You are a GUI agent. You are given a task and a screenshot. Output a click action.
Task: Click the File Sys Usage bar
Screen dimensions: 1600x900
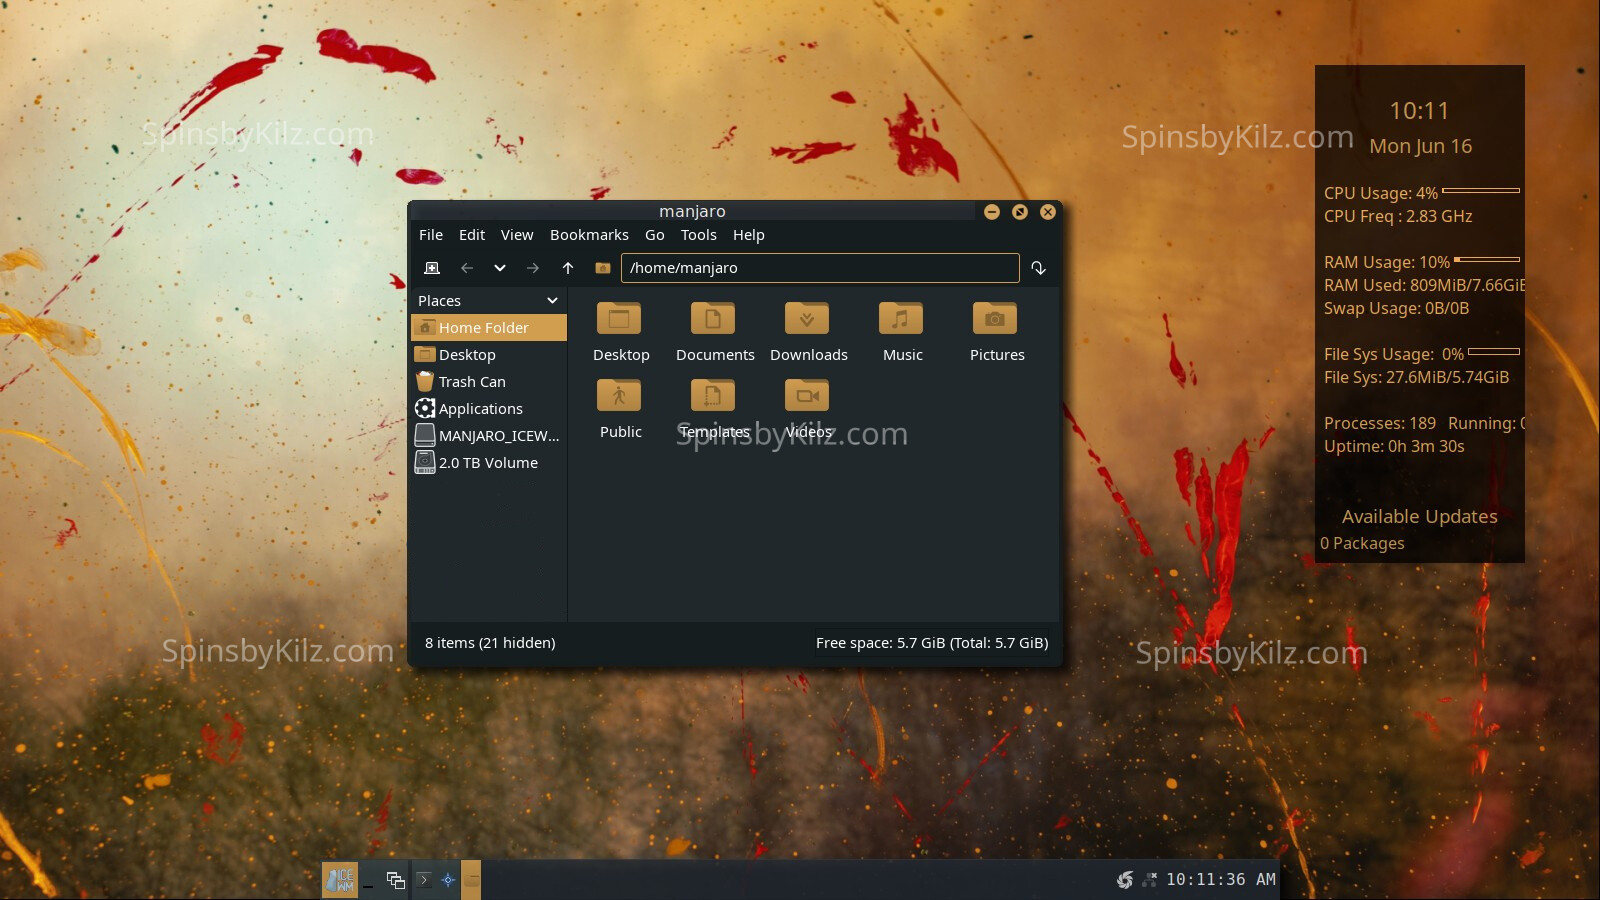click(x=1494, y=352)
